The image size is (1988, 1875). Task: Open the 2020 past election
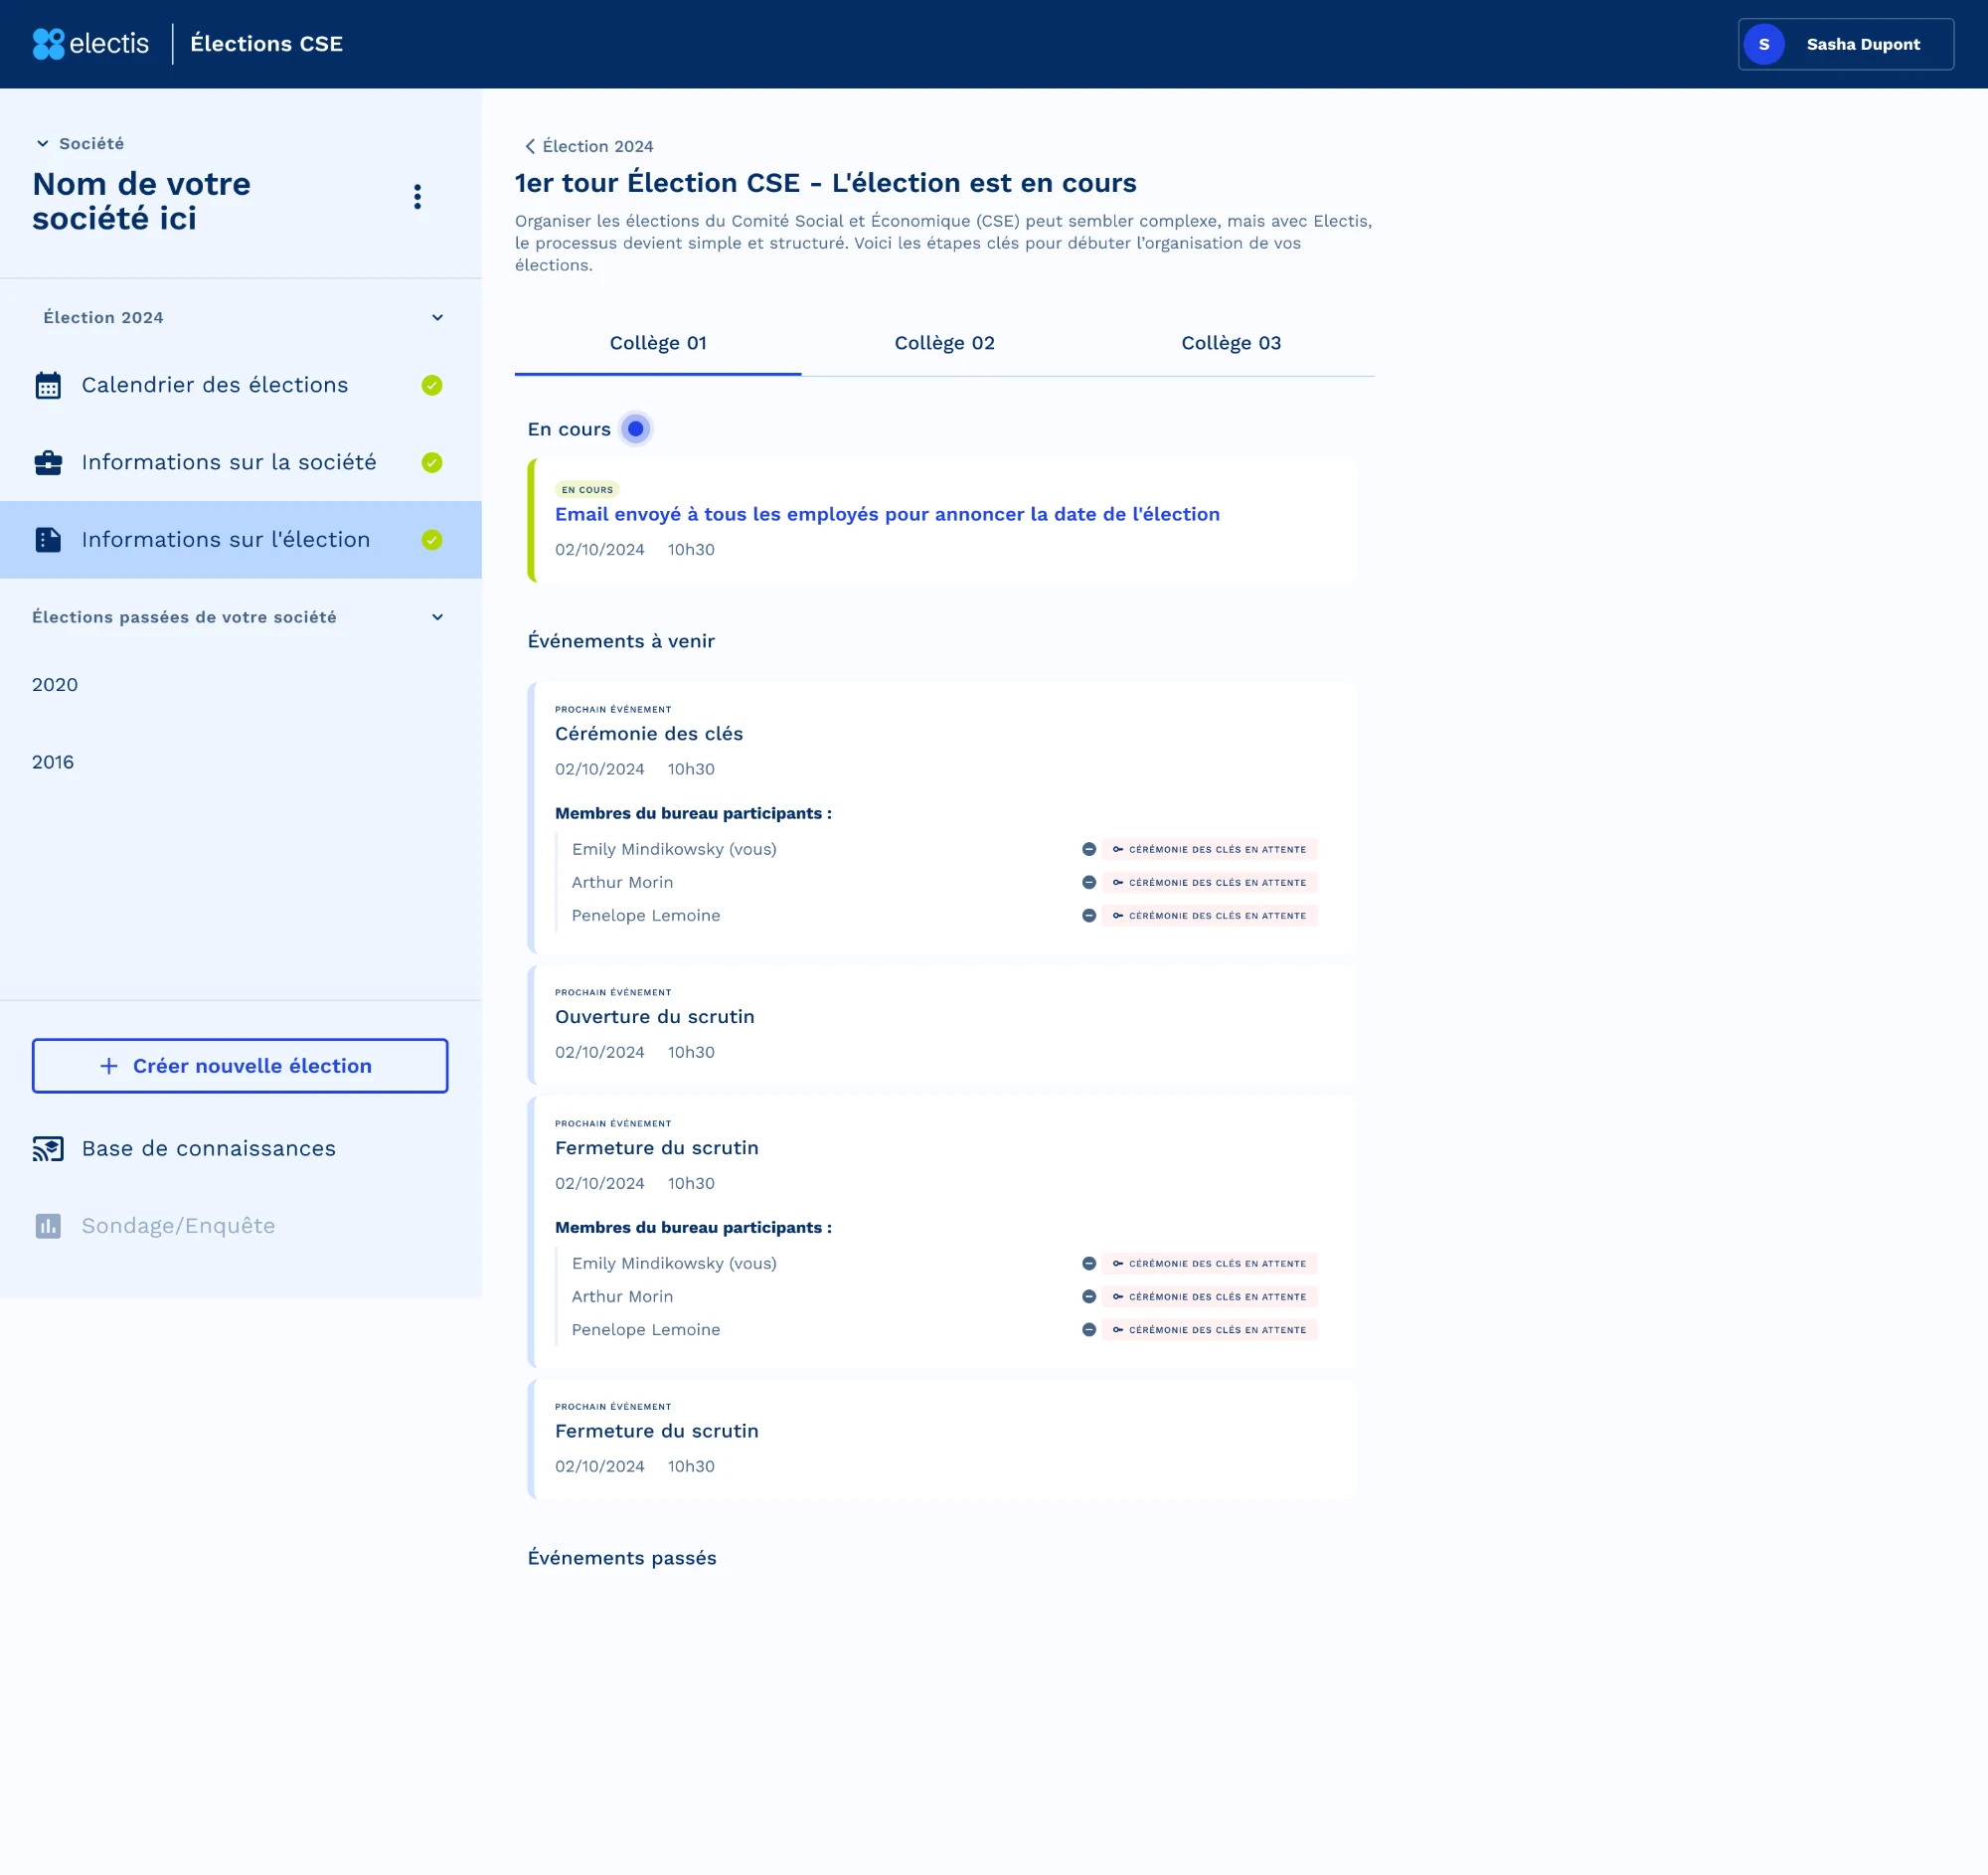tap(55, 685)
